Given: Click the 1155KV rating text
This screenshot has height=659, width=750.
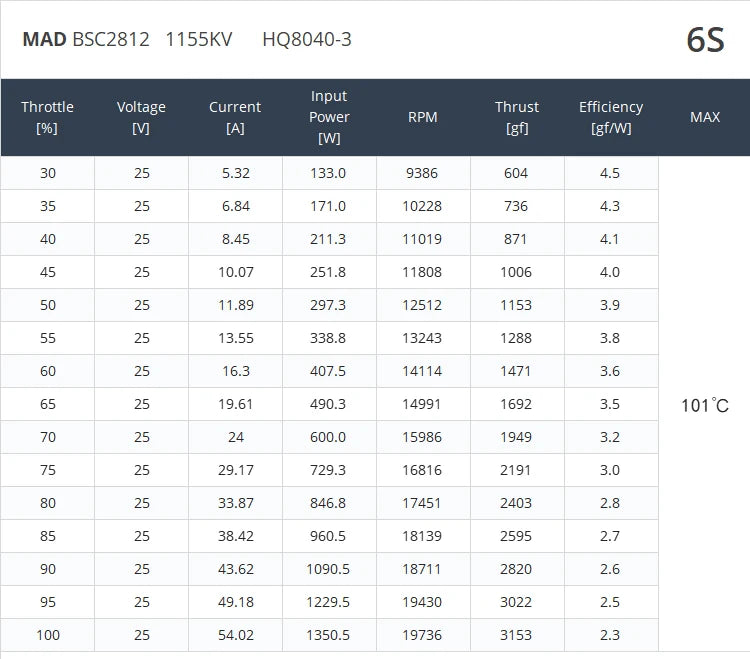Looking at the screenshot, I should [x=199, y=40].
